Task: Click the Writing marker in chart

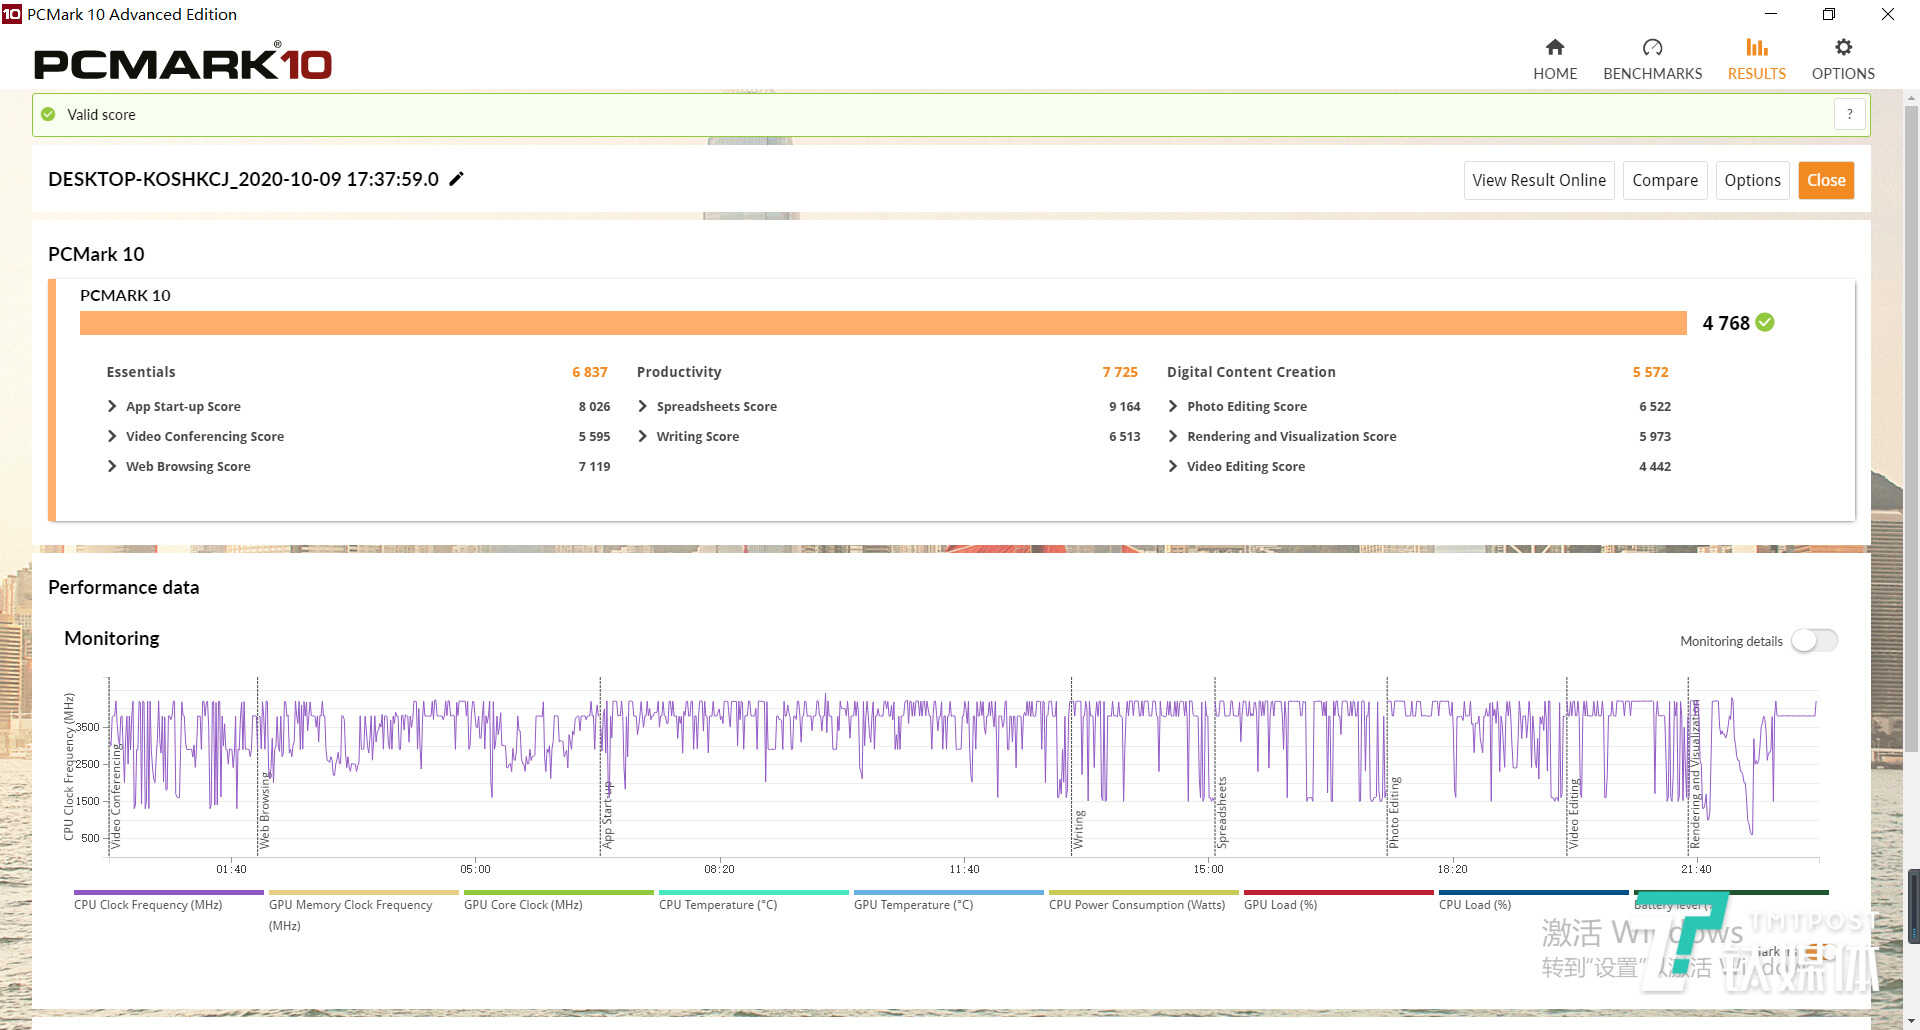Action: 1078,830
